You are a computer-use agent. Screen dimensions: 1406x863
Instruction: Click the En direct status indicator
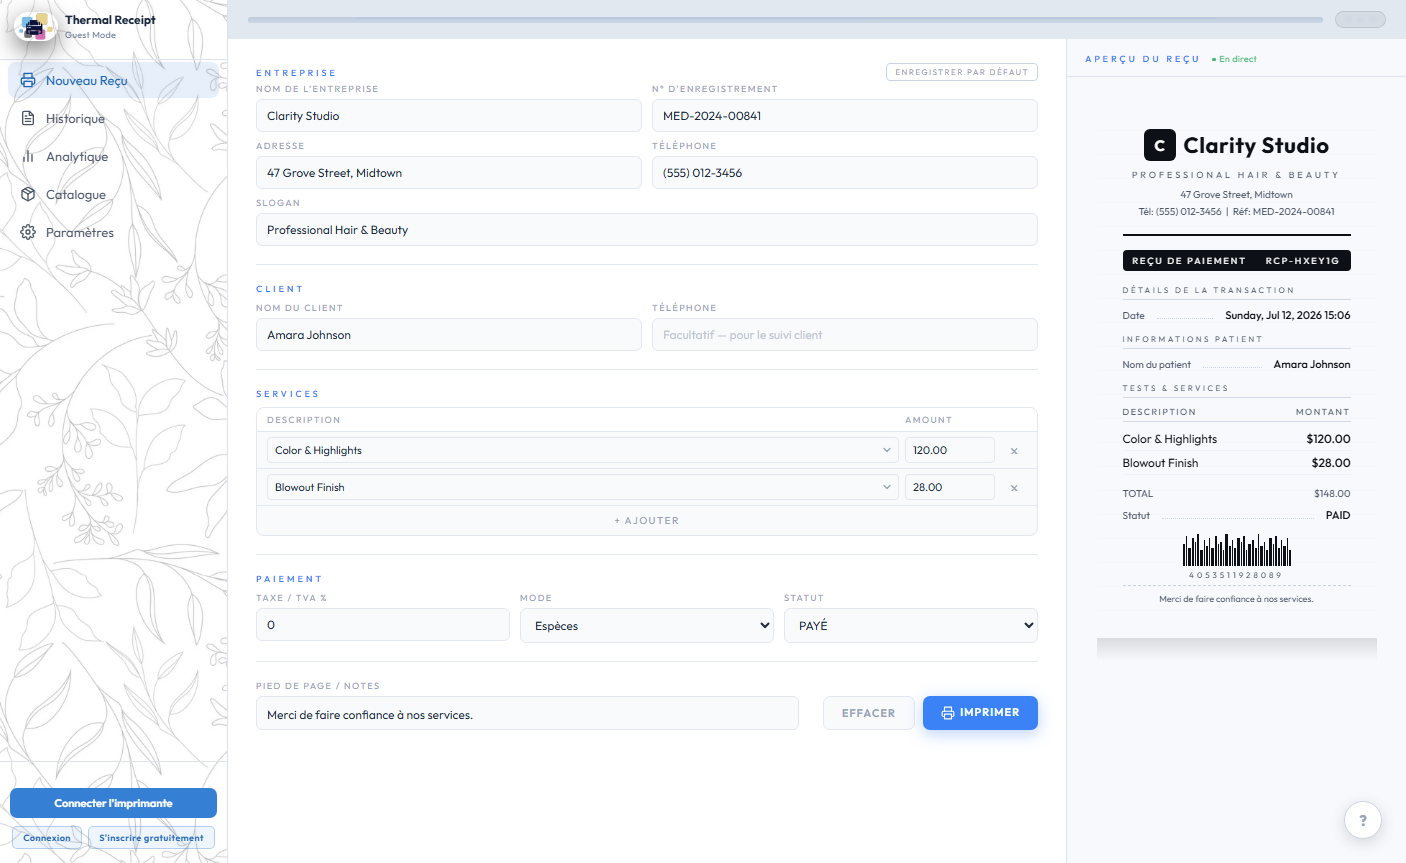point(1234,59)
